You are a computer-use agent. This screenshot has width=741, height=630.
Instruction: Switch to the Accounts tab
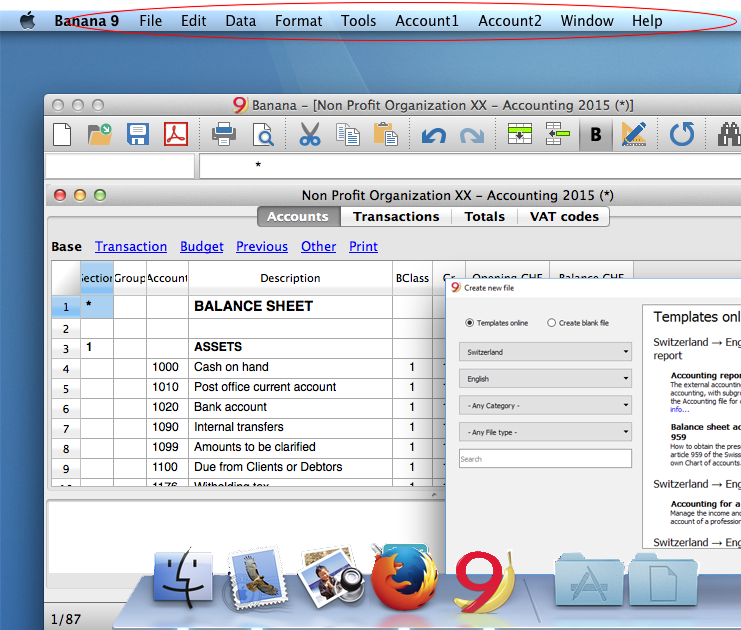(299, 216)
